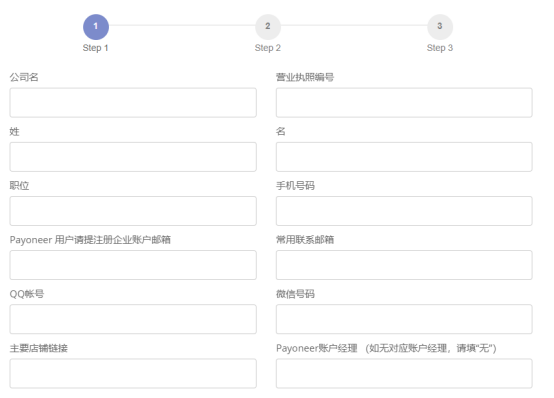Focus the 主要店铺链接 input field
This screenshot has width=554, height=398.
coord(133,374)
